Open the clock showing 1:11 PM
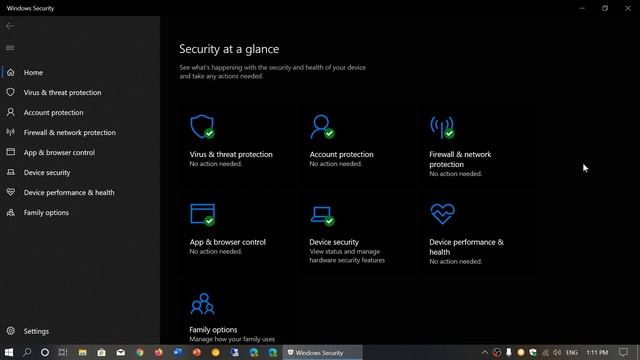The image size is (640, 360). click(597, 352)
